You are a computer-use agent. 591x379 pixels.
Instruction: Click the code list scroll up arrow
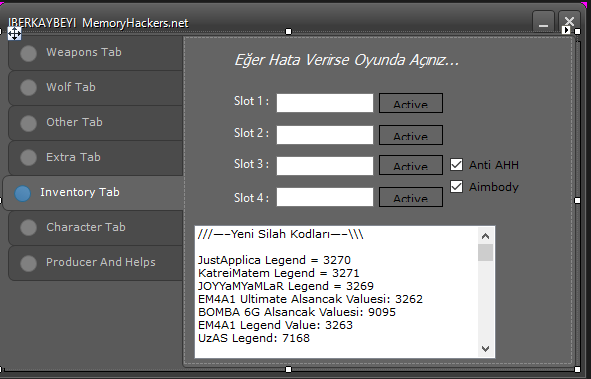tap(485, 236)
